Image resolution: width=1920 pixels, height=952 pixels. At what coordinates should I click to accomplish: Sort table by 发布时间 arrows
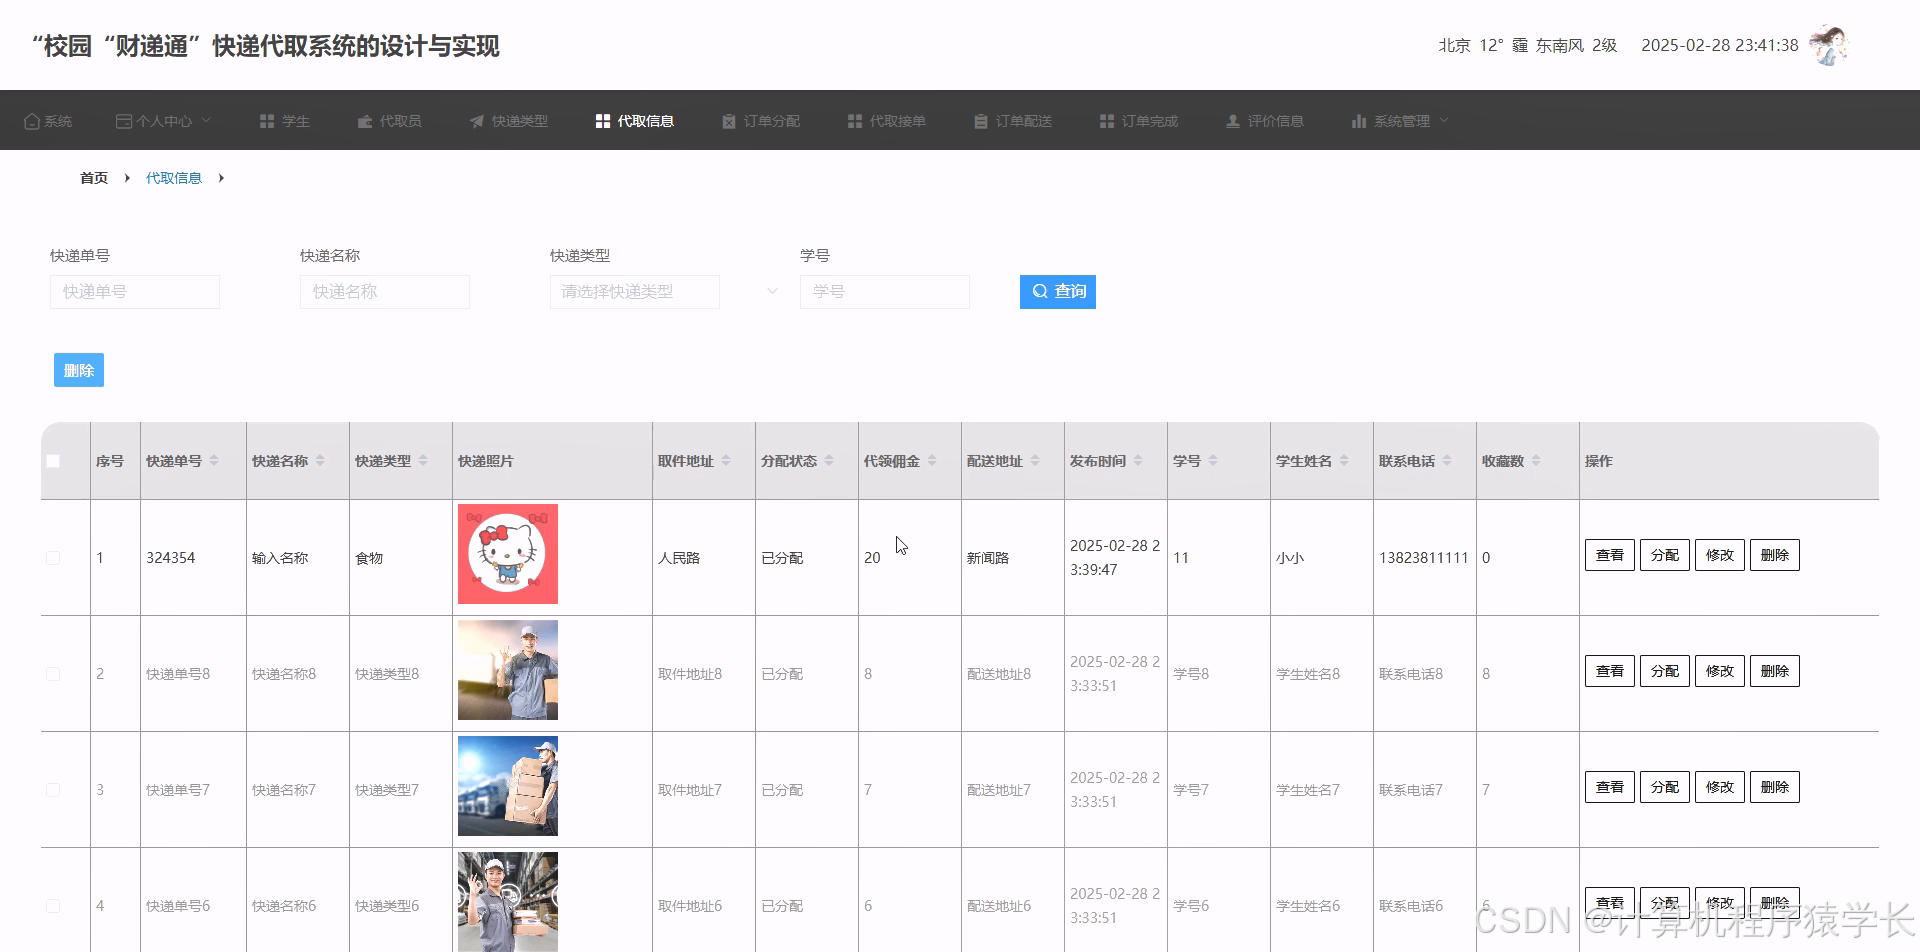1138,461
